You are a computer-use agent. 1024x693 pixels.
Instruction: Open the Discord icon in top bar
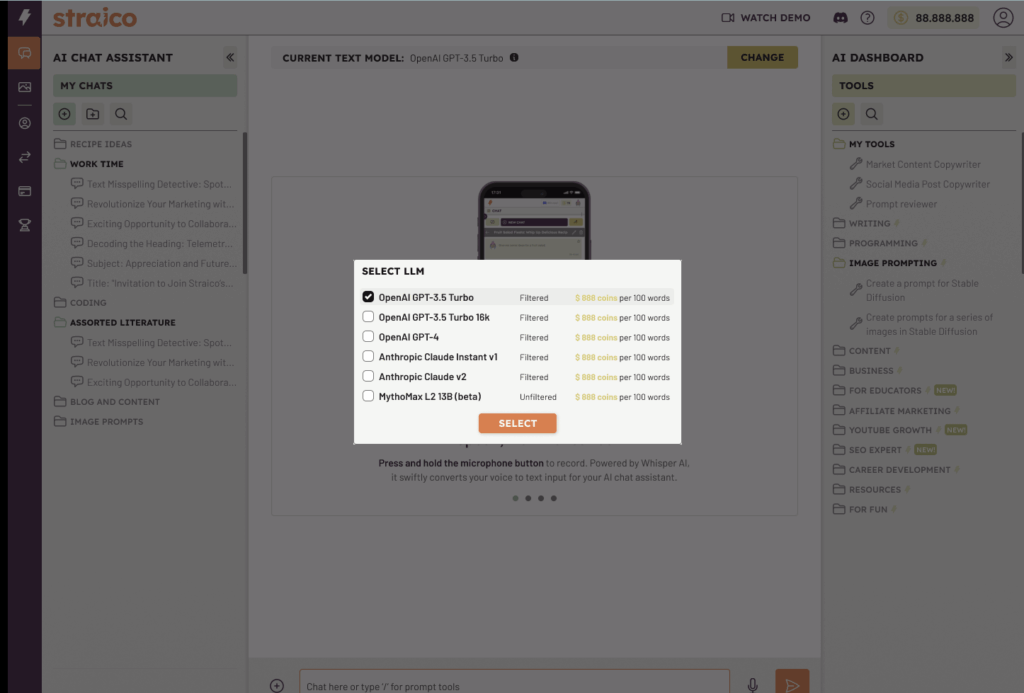840,18
